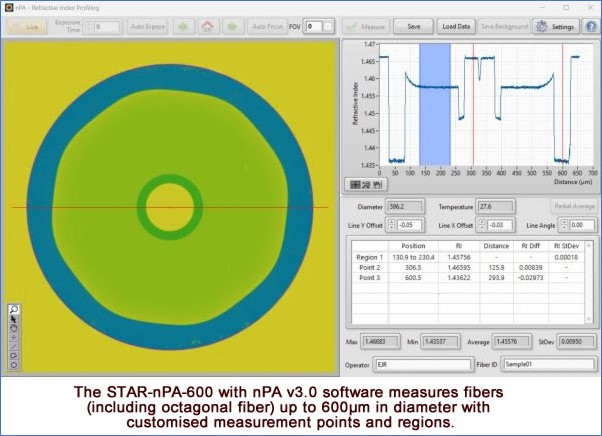Click the blue shaded region on graph
This screenshot has height=436, width=602.
coord(435,104)
